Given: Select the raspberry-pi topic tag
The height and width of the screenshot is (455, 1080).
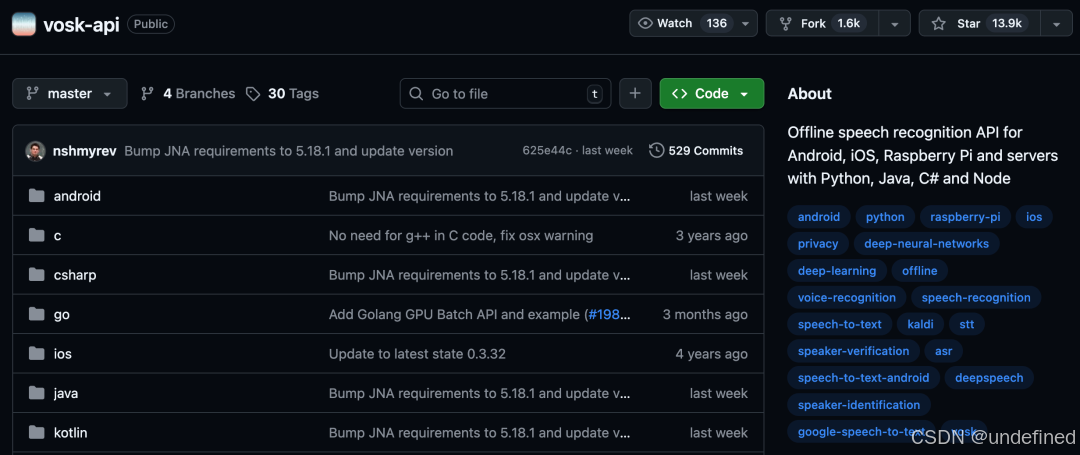Looking at the screenshot, I should [965, 217].
